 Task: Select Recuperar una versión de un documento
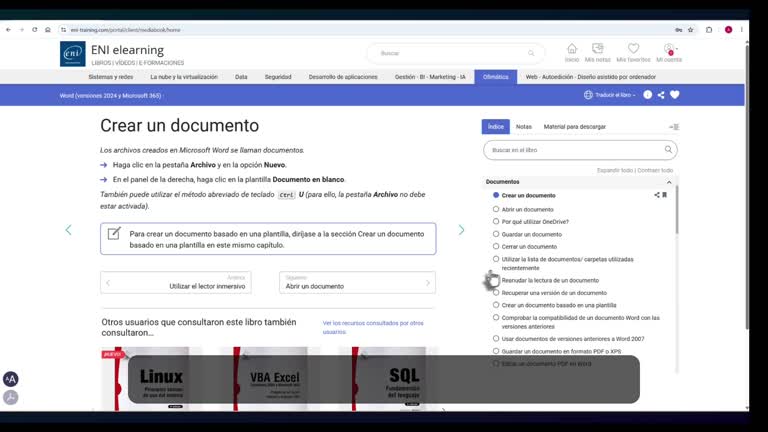coord(554,293)
